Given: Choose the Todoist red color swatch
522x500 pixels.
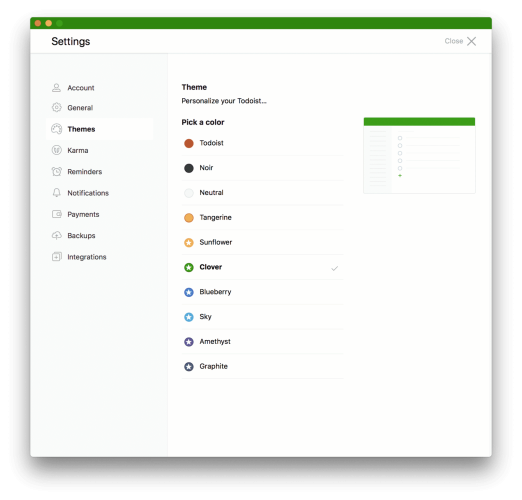Looking at the screenshot, I should [189, 143].
